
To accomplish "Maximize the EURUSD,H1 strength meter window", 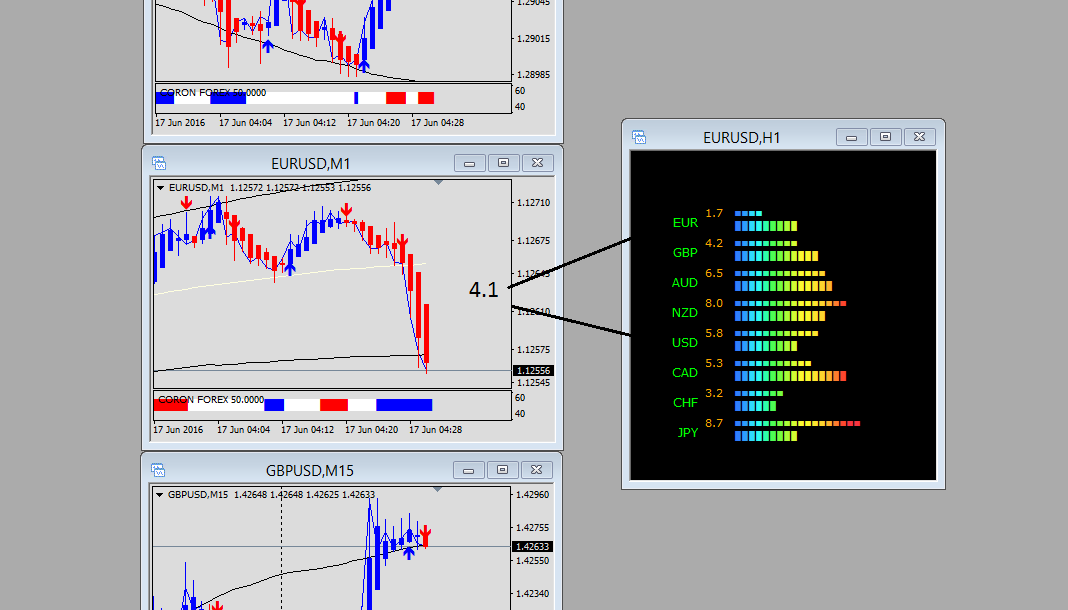I will click(x=885, y=138).
